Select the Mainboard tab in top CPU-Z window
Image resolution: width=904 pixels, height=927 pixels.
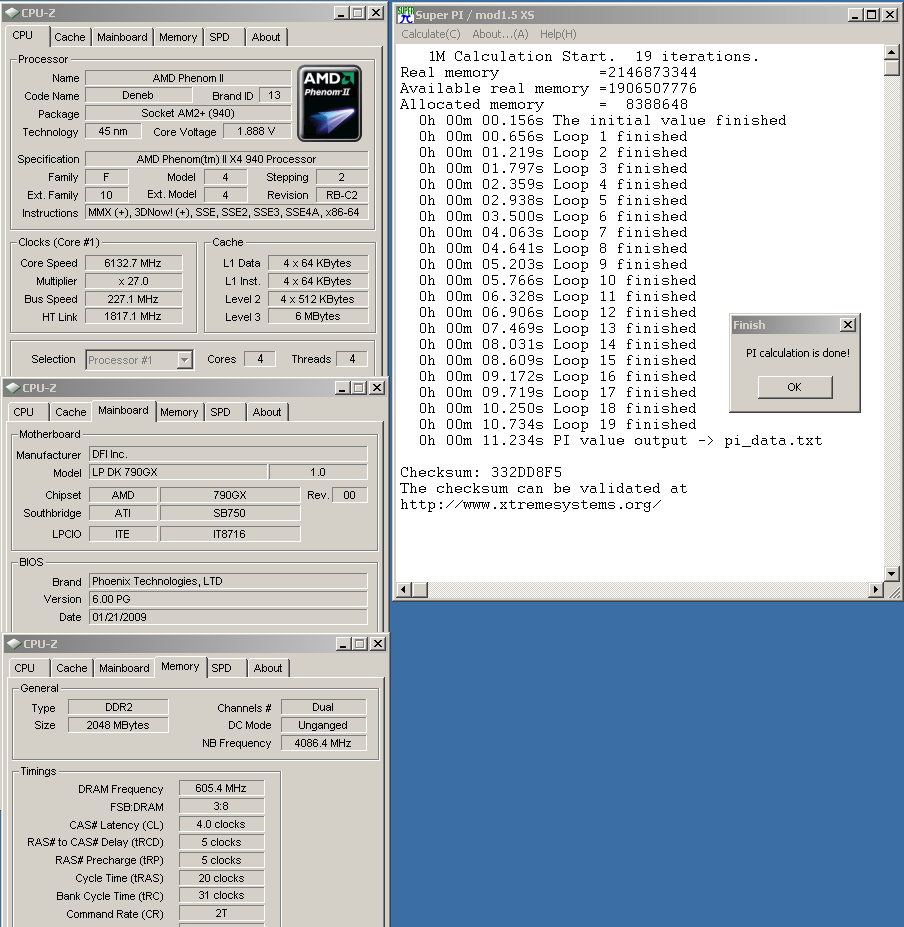122,37
